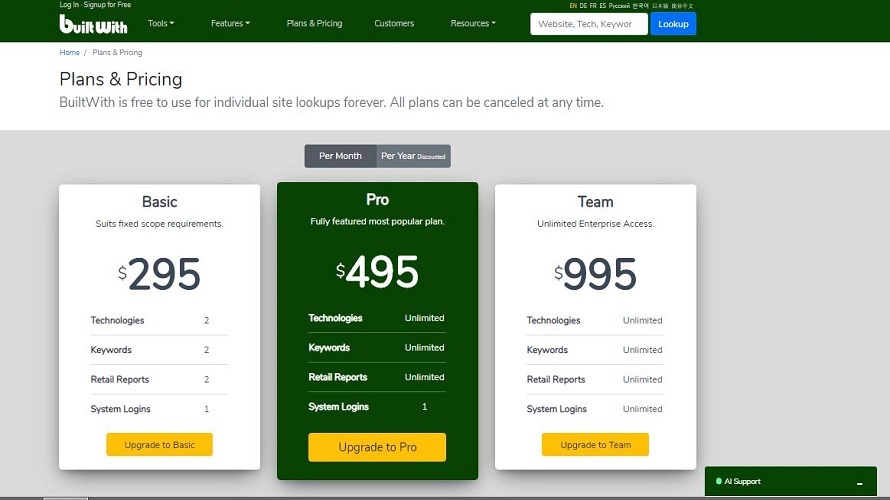Screen dimensions: 890x500
Task: Focus the Website, Tech, Keyword search field
Action: pos(589,24)
